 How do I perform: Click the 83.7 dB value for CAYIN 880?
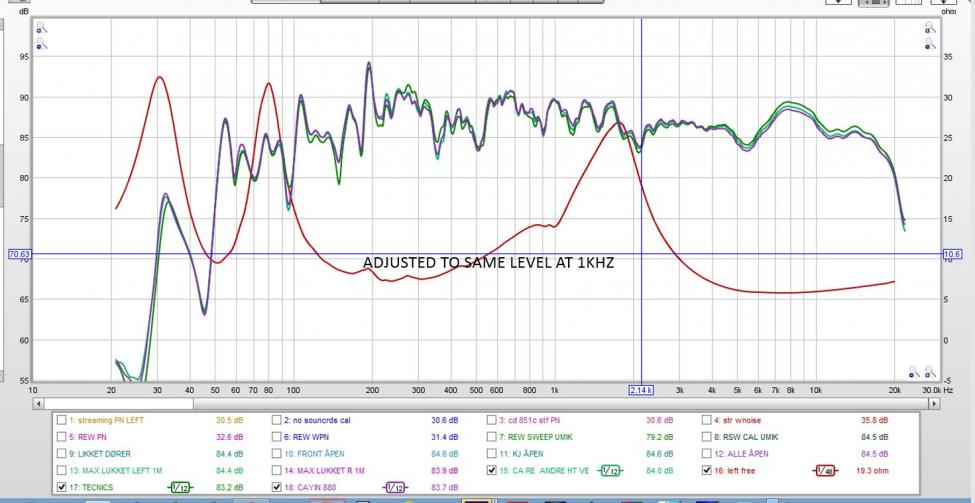[x=445, y=488]
